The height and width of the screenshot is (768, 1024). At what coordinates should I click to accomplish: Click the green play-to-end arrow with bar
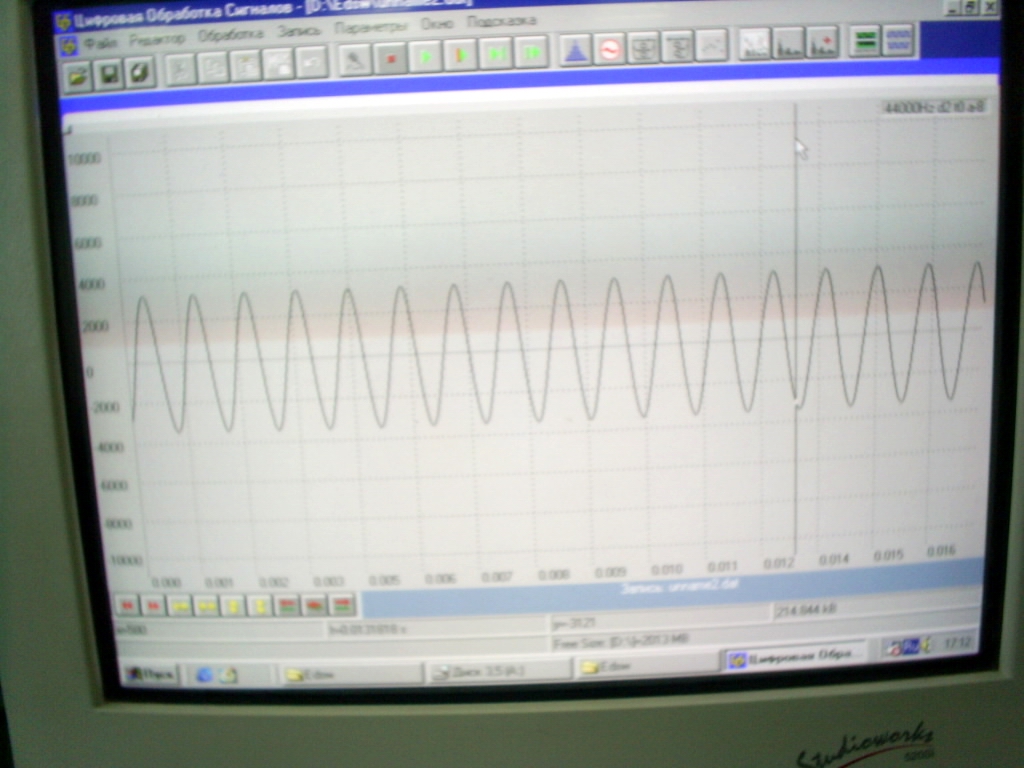(x=496, y=54)
